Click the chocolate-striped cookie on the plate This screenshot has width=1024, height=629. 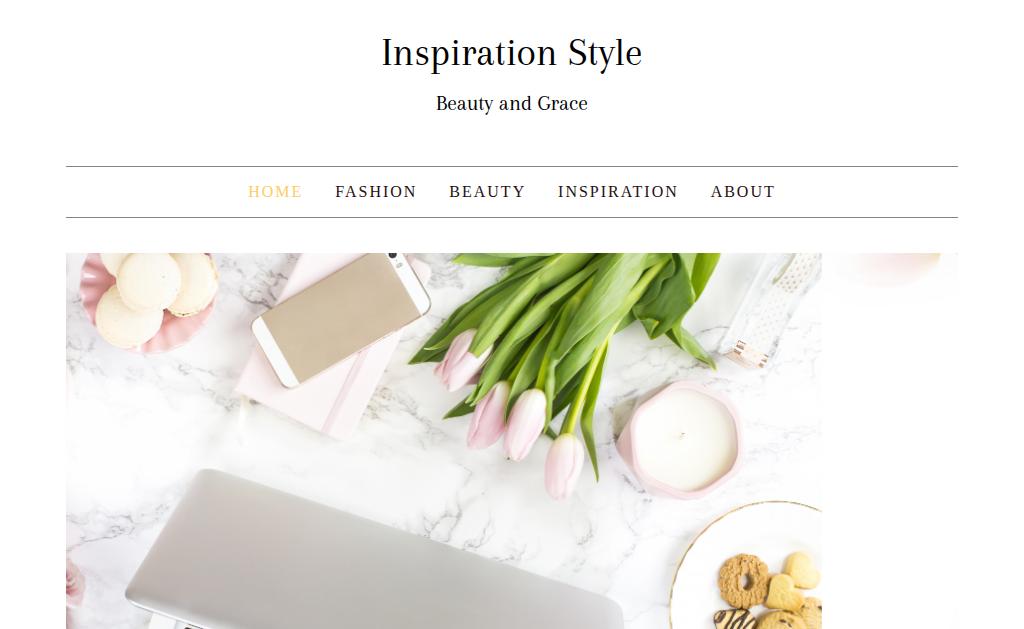(735, 619)
